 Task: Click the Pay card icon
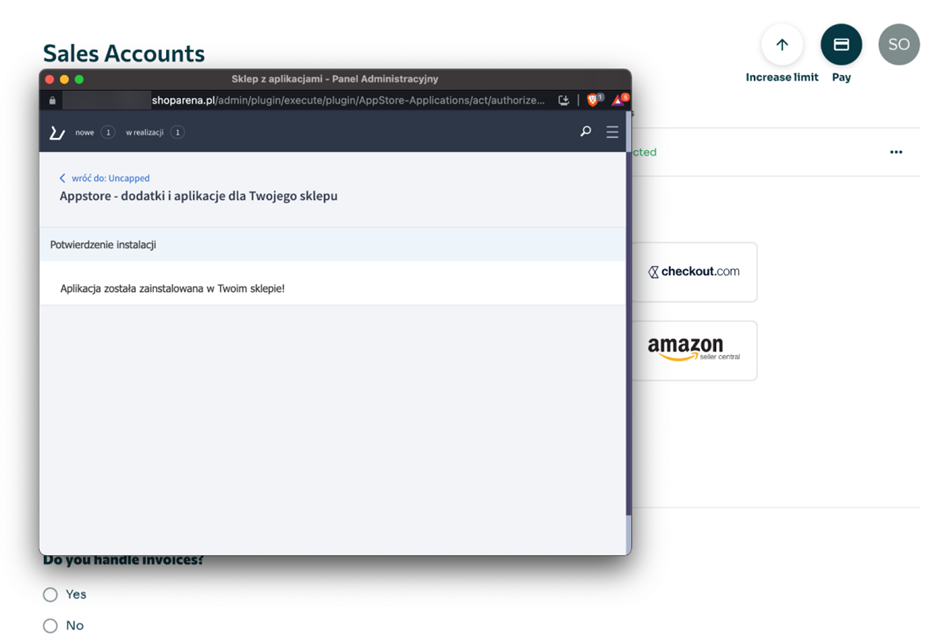coord(841,45)
